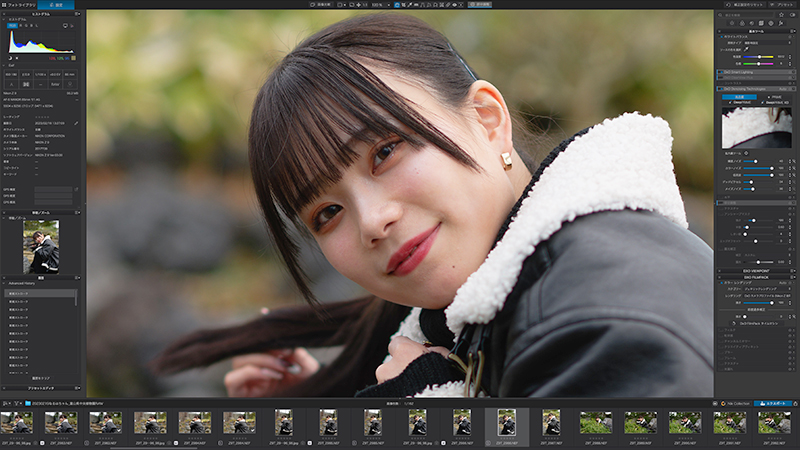Filter tools by the geometry icon

point(761,23)
